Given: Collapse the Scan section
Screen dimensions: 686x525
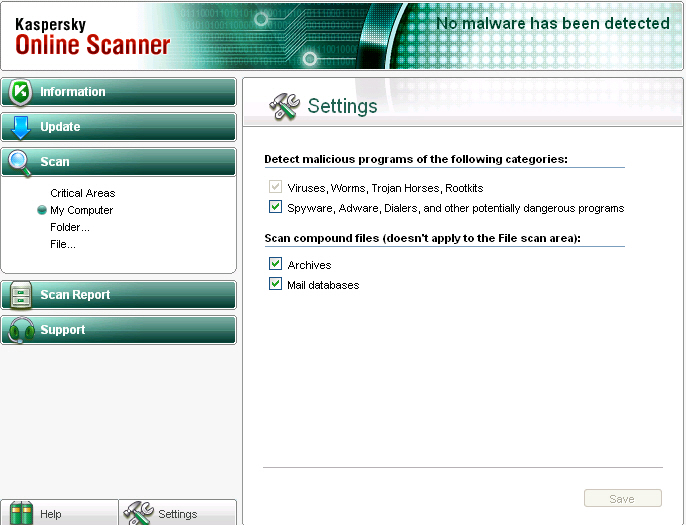Looking at the screenshot, I should [x=119, y=162].
